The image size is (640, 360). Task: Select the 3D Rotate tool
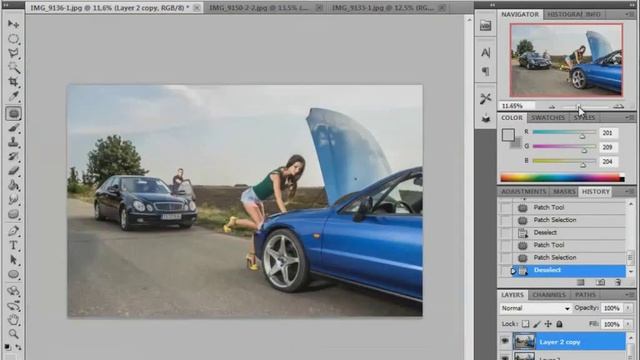[13, 291]
